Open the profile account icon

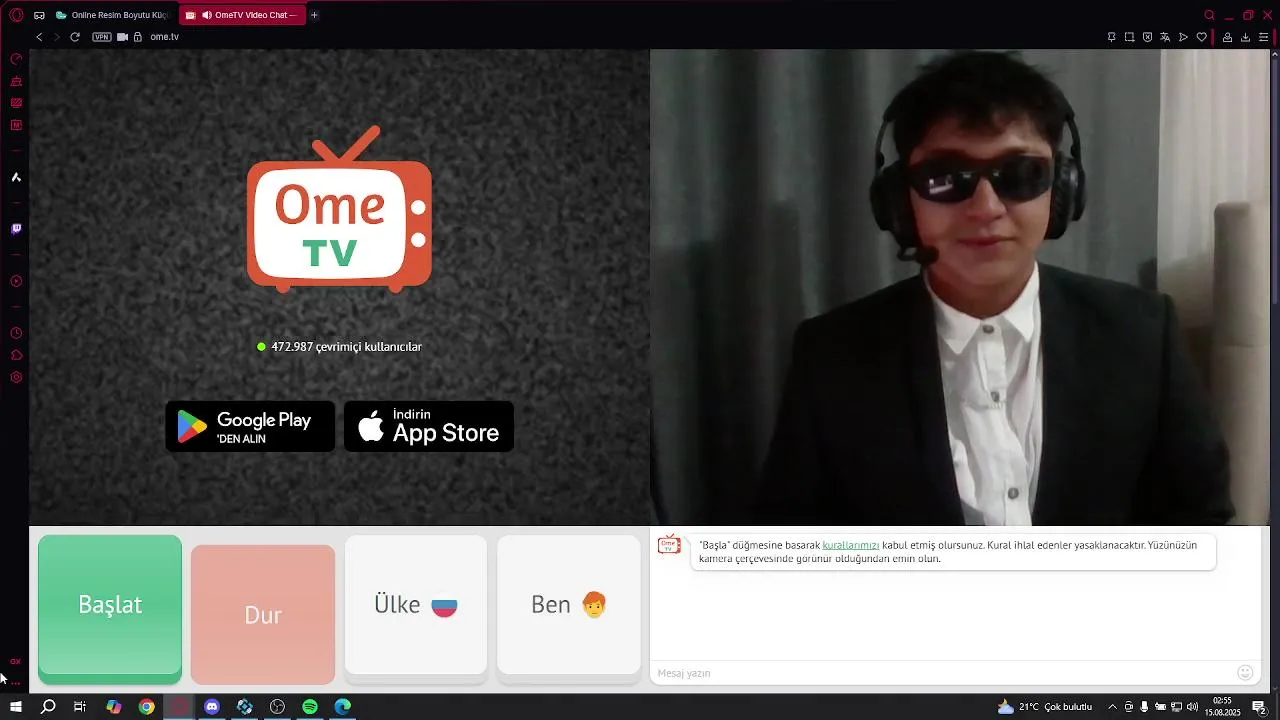(1227, 37)
